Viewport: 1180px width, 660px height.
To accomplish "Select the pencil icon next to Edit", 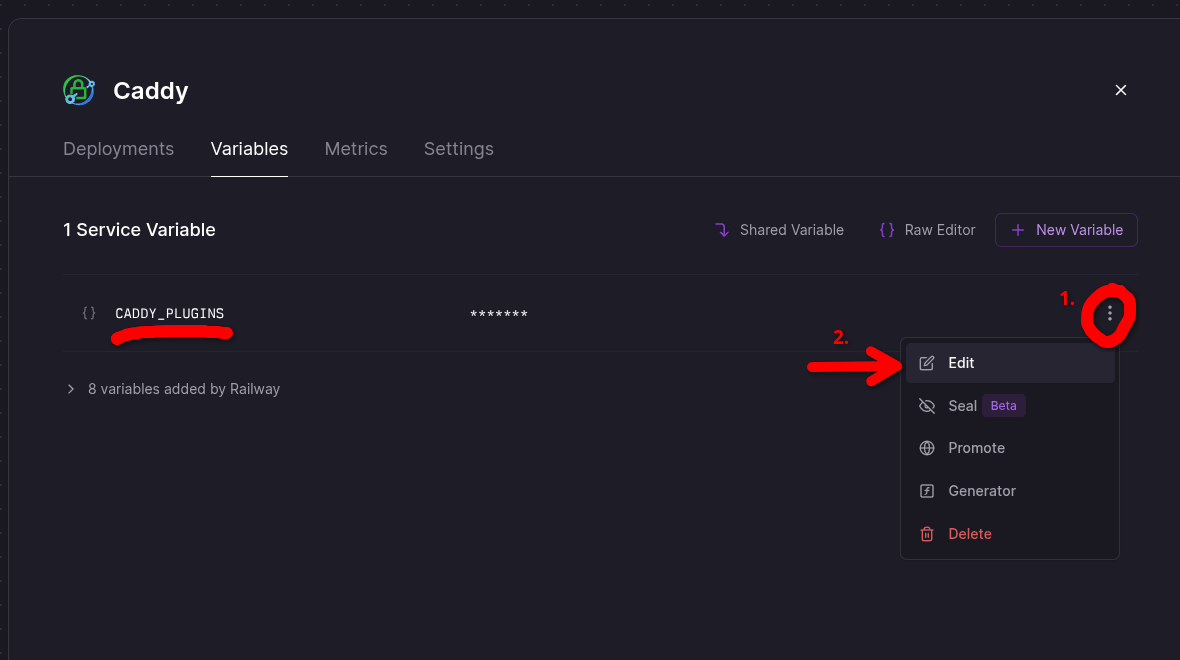I will pos(927,363).
